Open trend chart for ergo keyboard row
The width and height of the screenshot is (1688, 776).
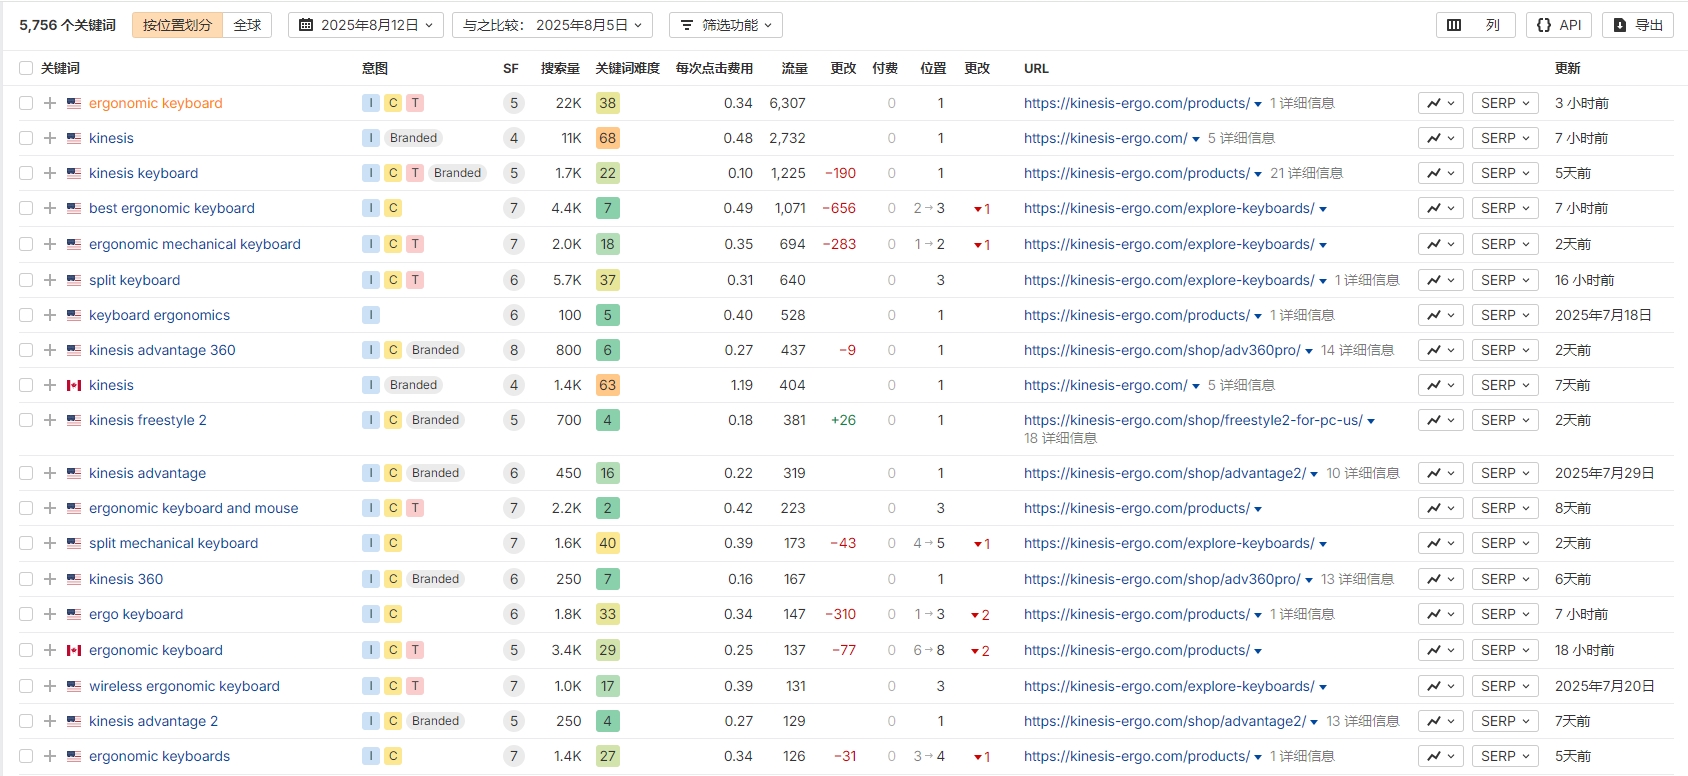tap(1441, 614)
